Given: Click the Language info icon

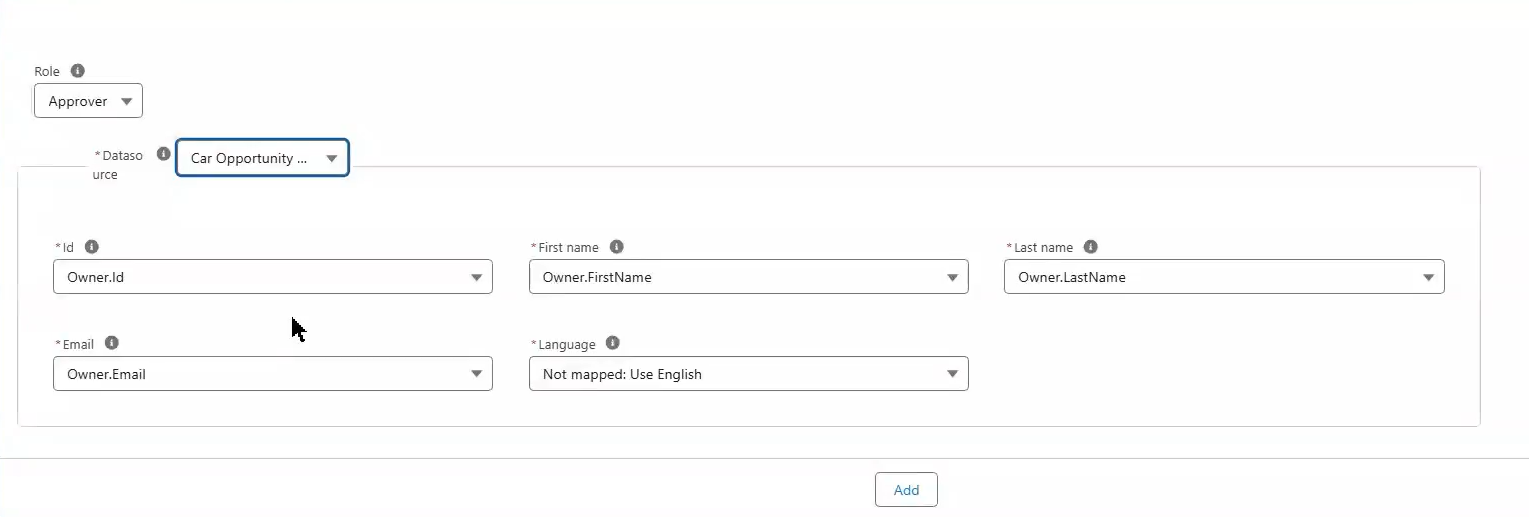Looking at the screenshot, I should 613,343.
